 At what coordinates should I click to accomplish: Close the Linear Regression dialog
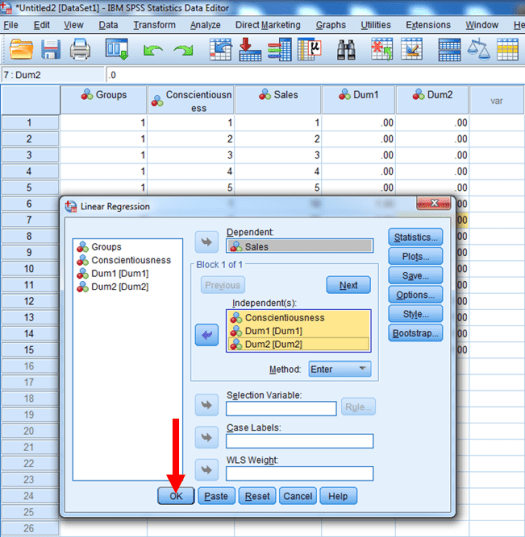(434, 203)
